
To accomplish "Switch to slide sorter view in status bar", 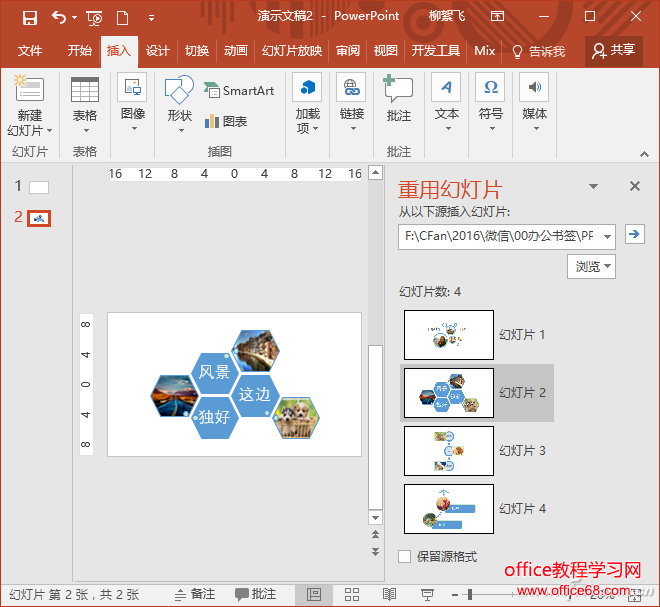I will (x=352, y=594).
